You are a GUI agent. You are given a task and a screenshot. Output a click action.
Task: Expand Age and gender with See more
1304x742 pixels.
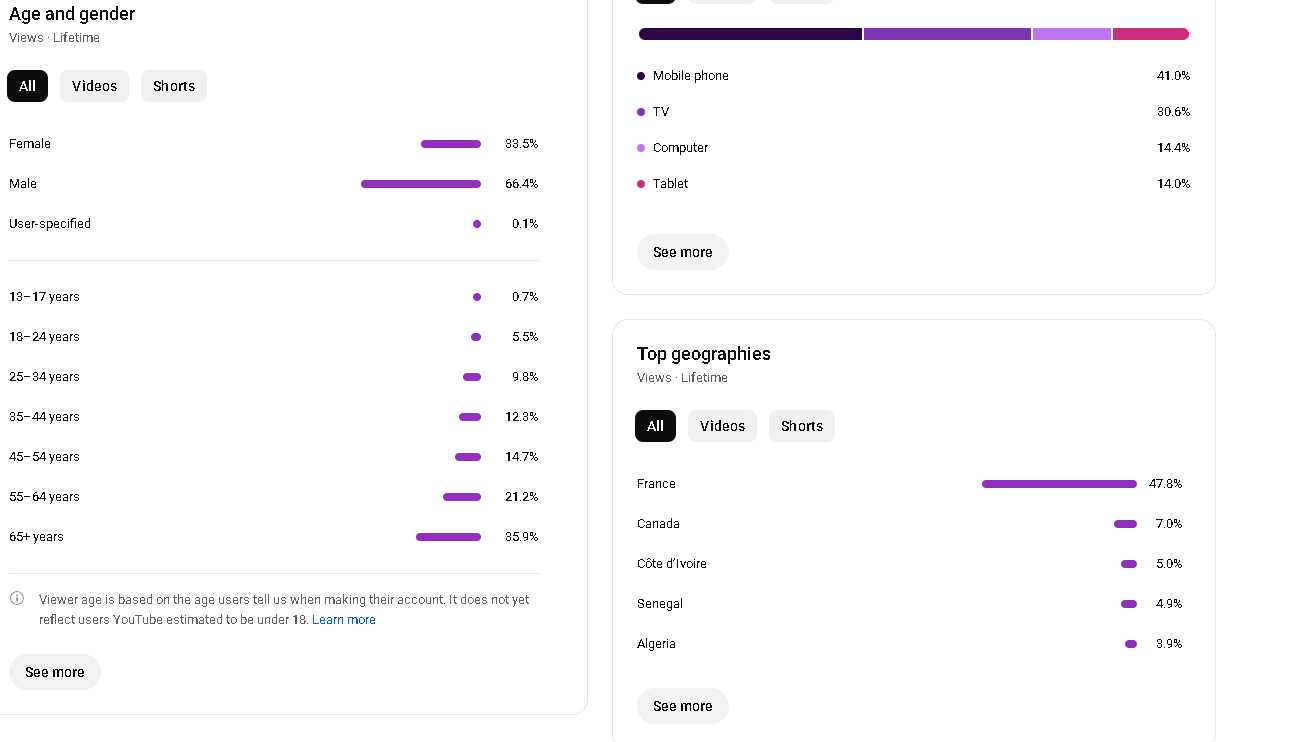coord(55,672)
